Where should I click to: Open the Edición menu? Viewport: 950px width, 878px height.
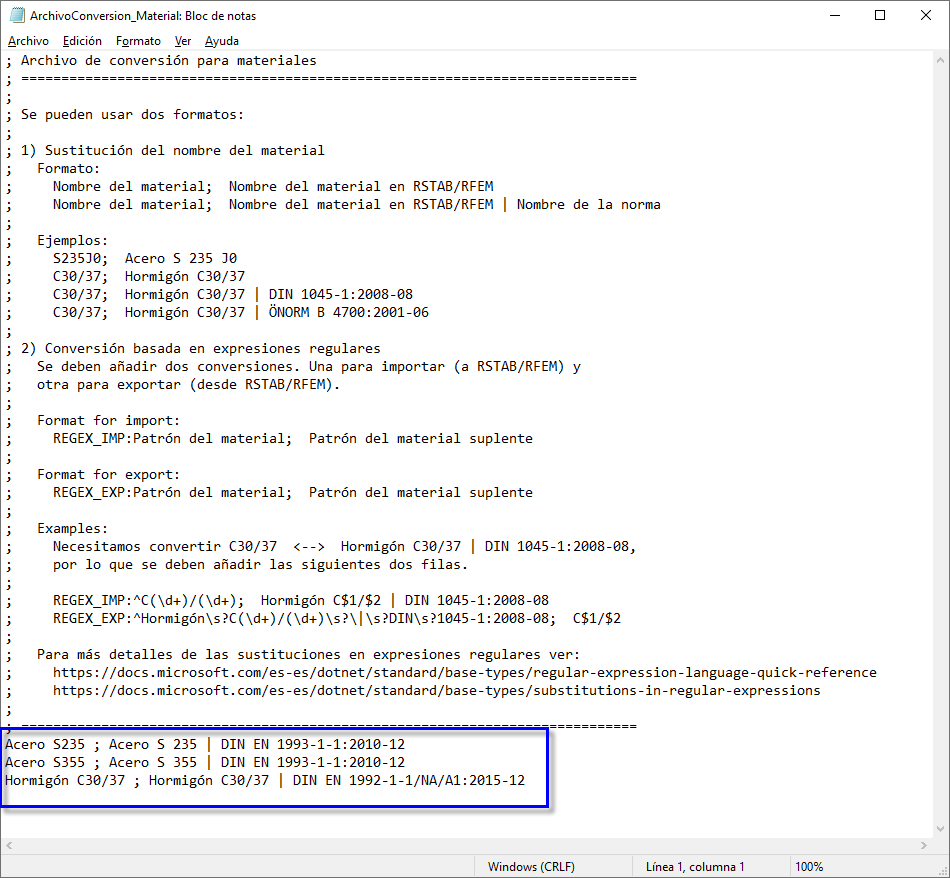pos(82,41)
